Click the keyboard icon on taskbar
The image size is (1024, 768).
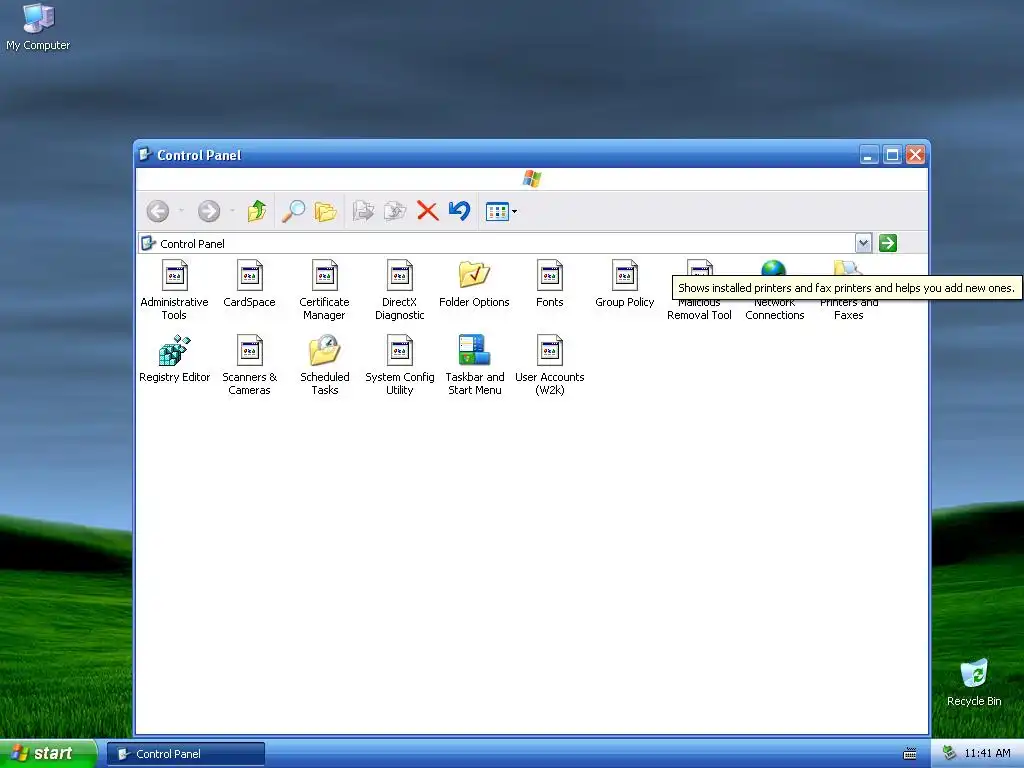[910, 754]
